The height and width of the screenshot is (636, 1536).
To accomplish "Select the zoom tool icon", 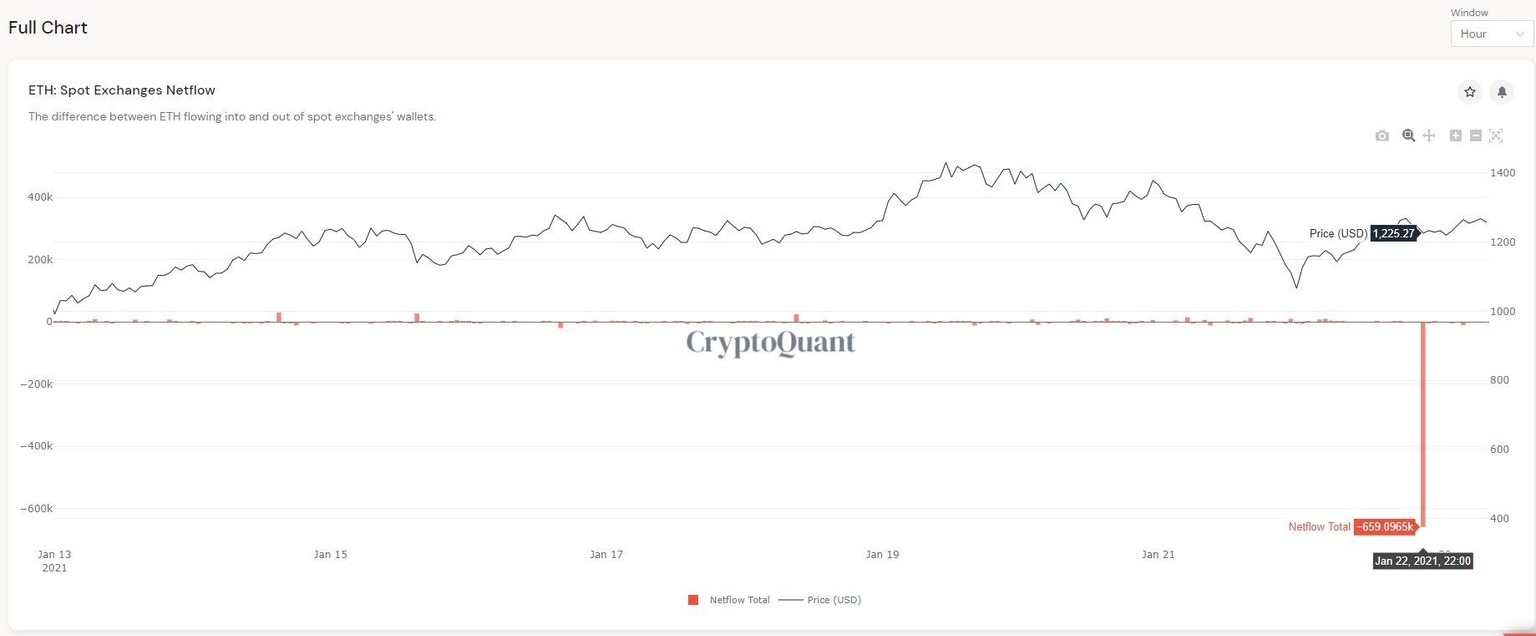I will tap(1408, 135).
